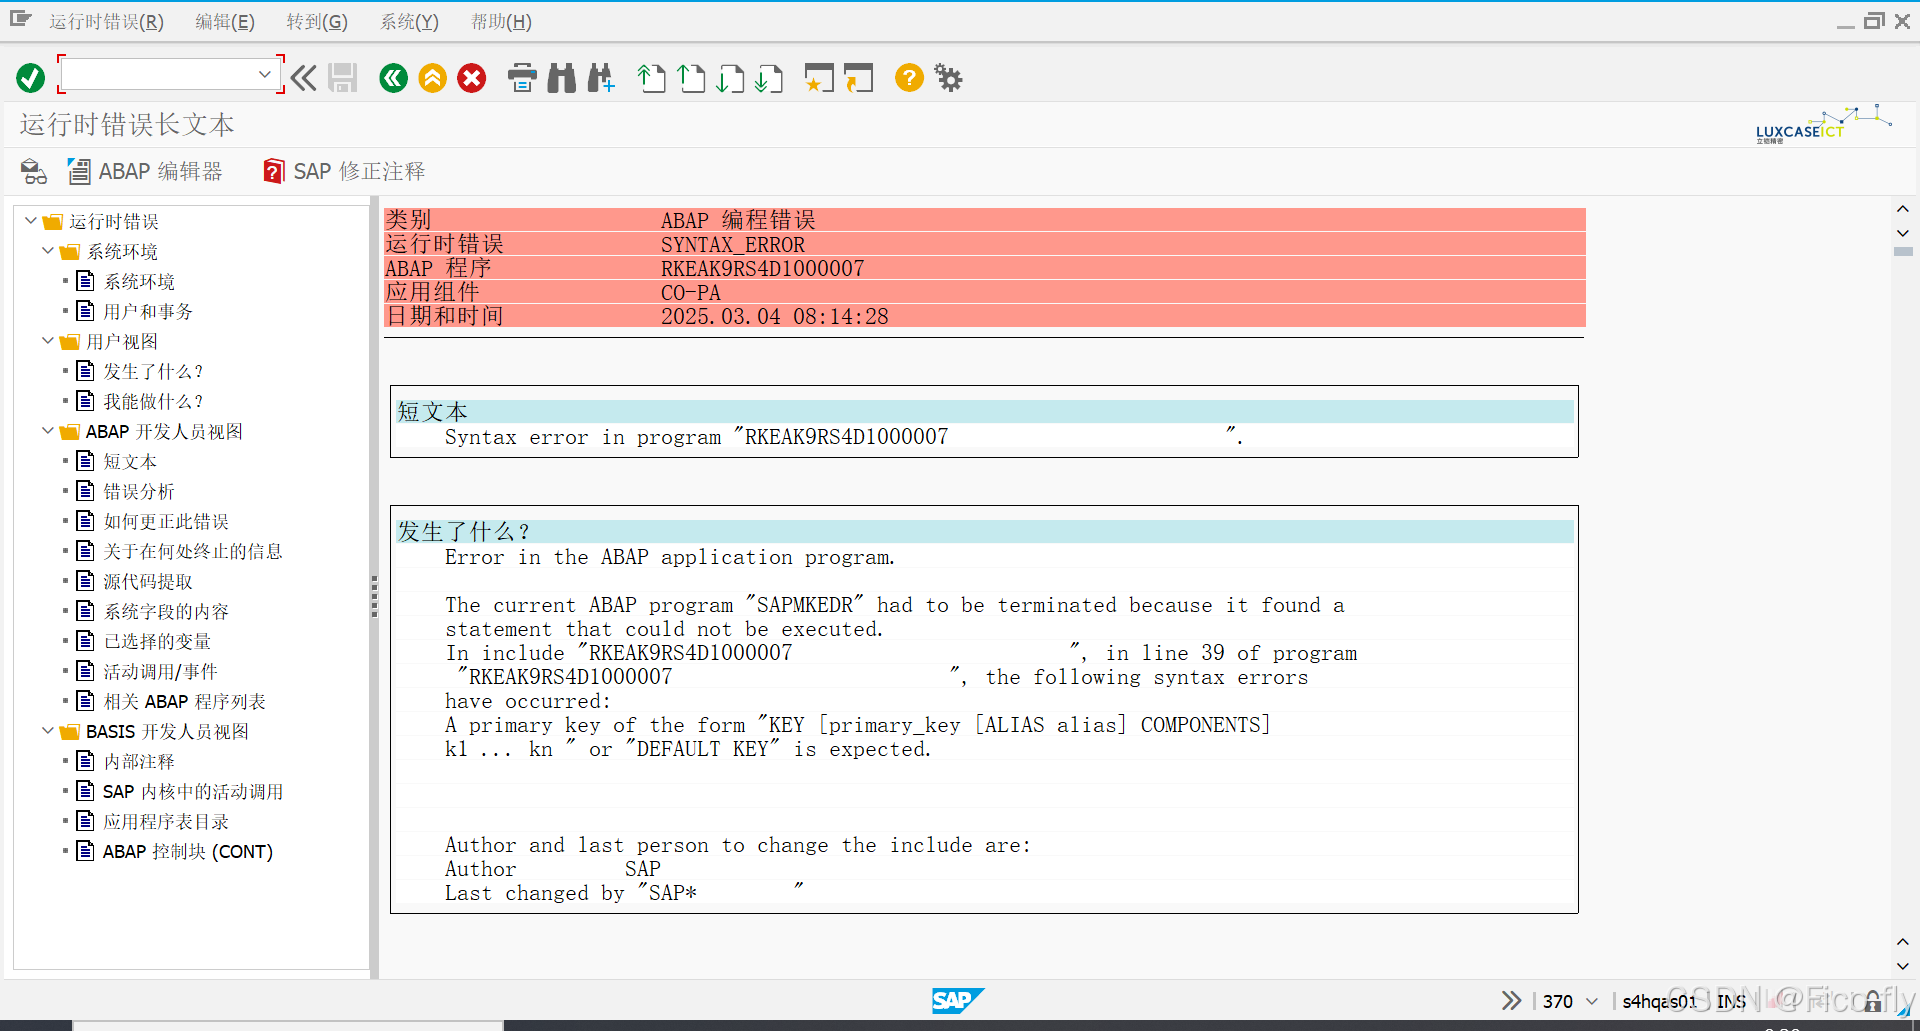Image resolution: width=1920 pixels, height=1031 pixels.
Task: Click the scroll-down arrow at bottom right
Action: tap(1902, 966)
